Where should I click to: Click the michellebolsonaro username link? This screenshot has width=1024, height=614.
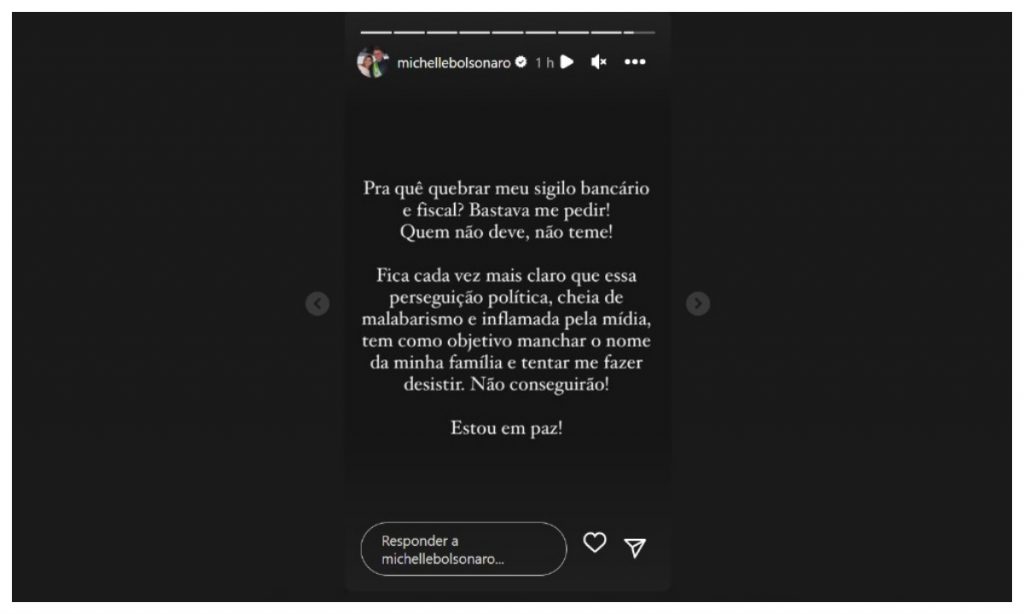click(453, 63)
